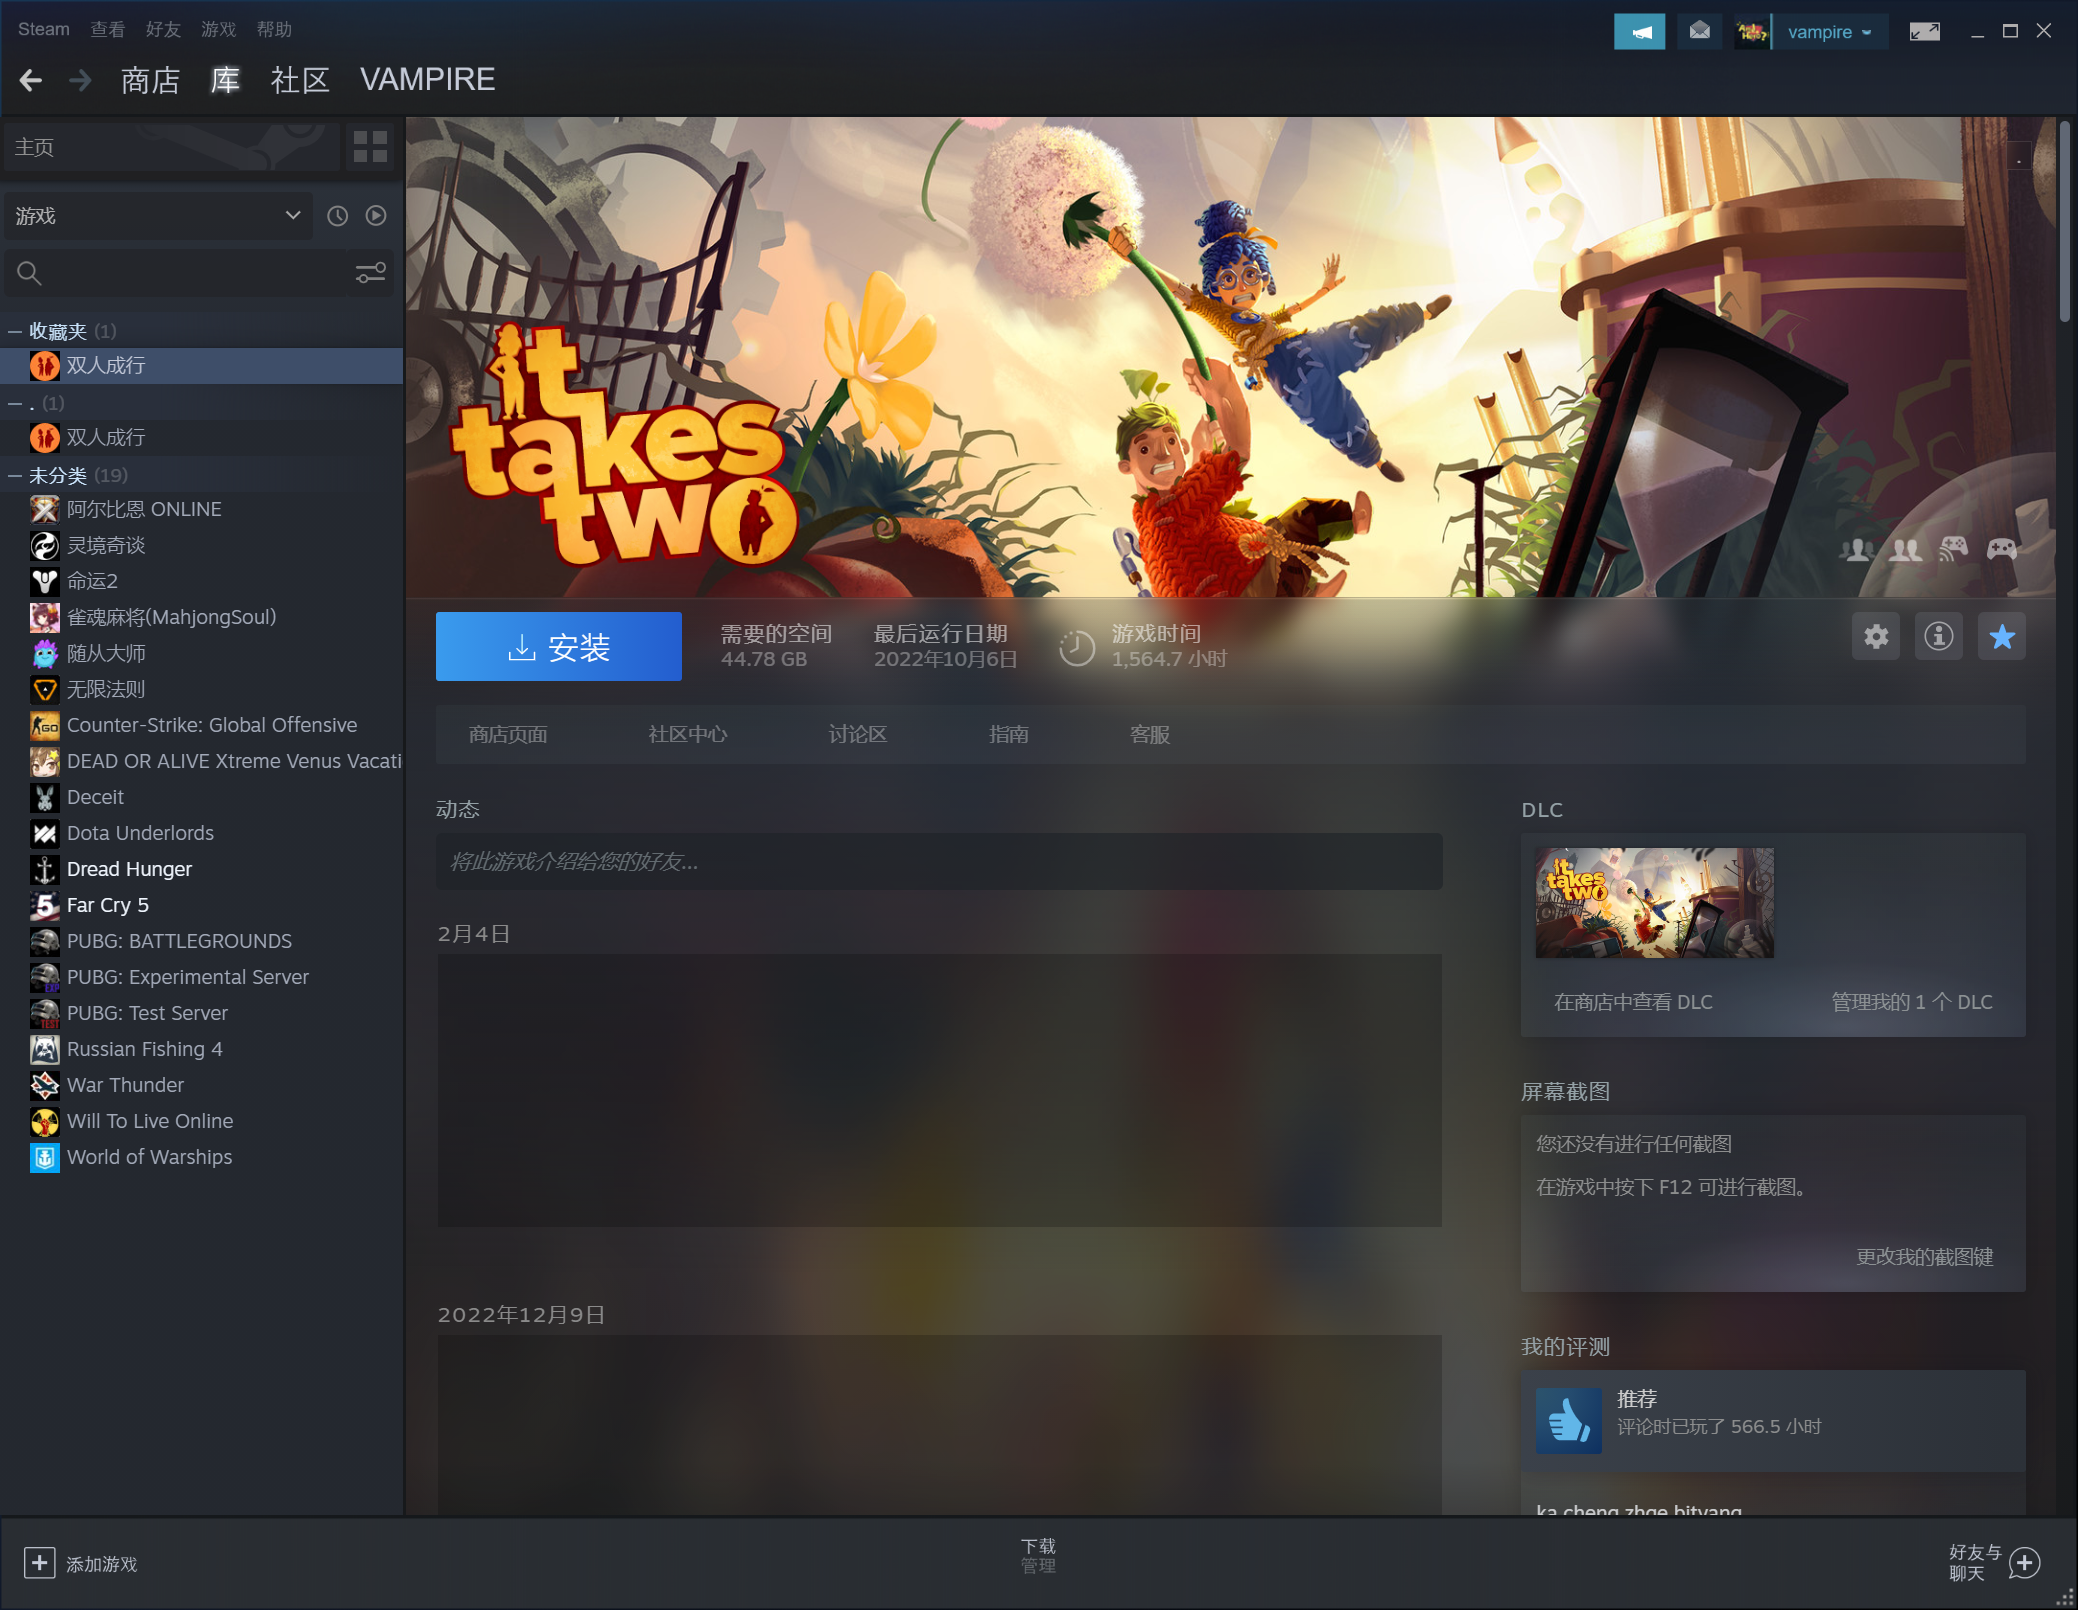Click the It Takes Two DLC thumbnail
The image size is (2078, 1610).
click(1655, 903)
